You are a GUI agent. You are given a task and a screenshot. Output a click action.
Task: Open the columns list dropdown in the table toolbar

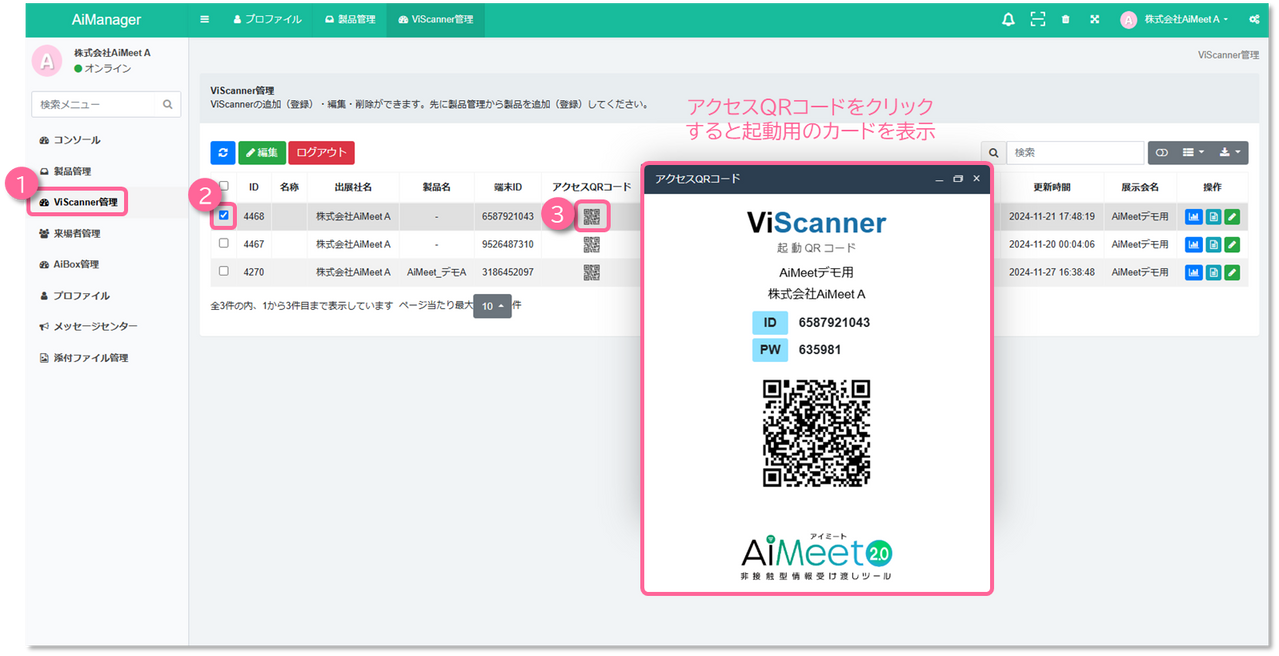coord(1193,153)
